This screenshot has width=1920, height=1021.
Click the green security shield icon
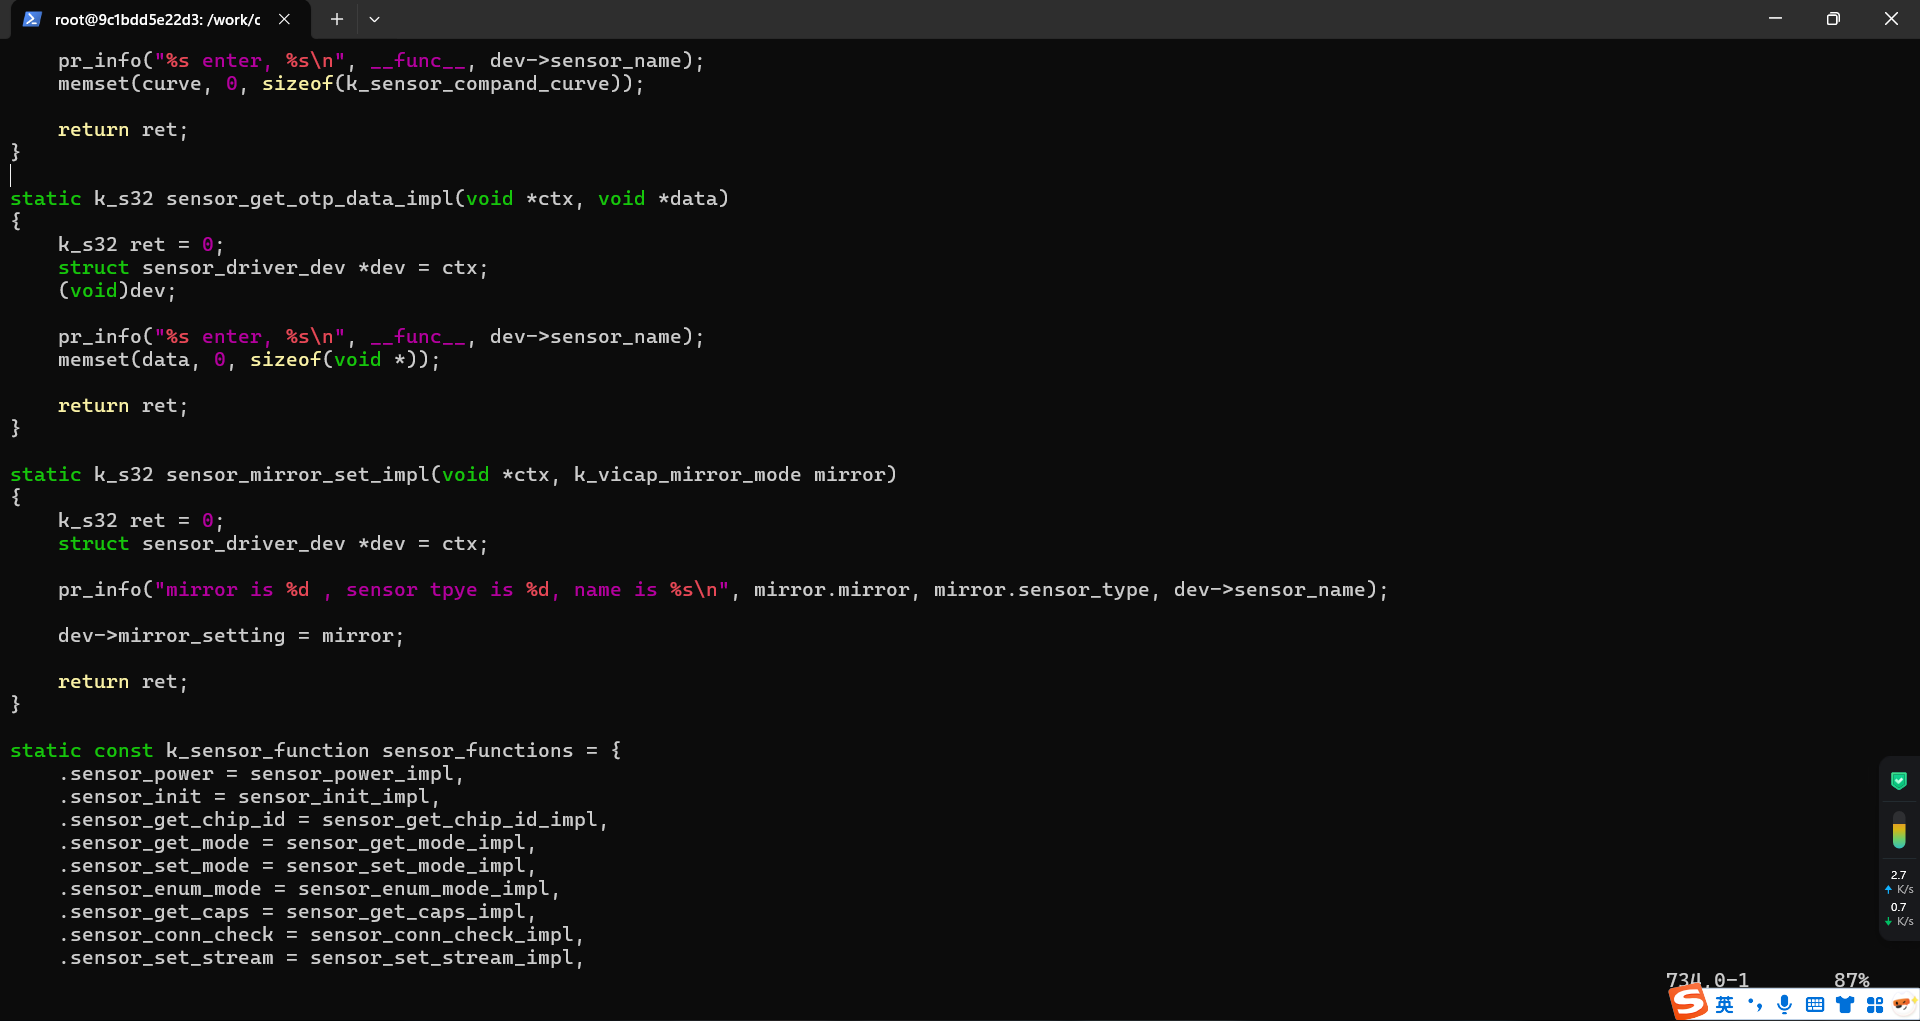point(1899,781)
